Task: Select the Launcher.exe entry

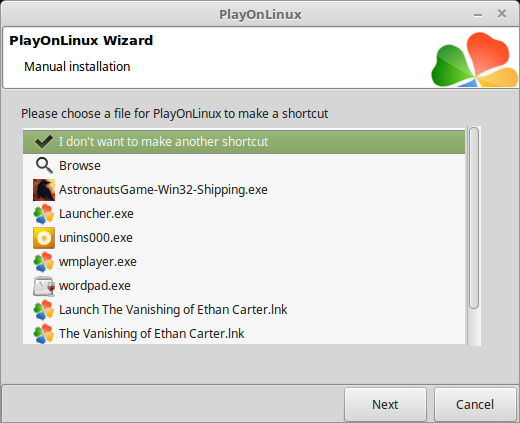Action: point(244,214)
